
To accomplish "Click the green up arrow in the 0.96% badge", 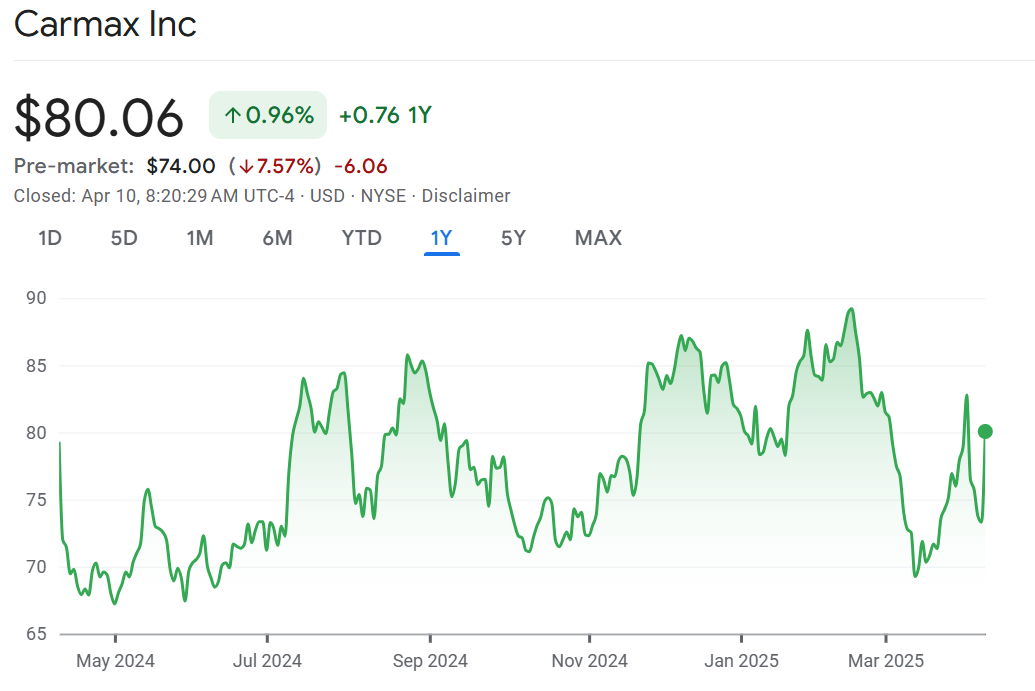I will point(232,115).
